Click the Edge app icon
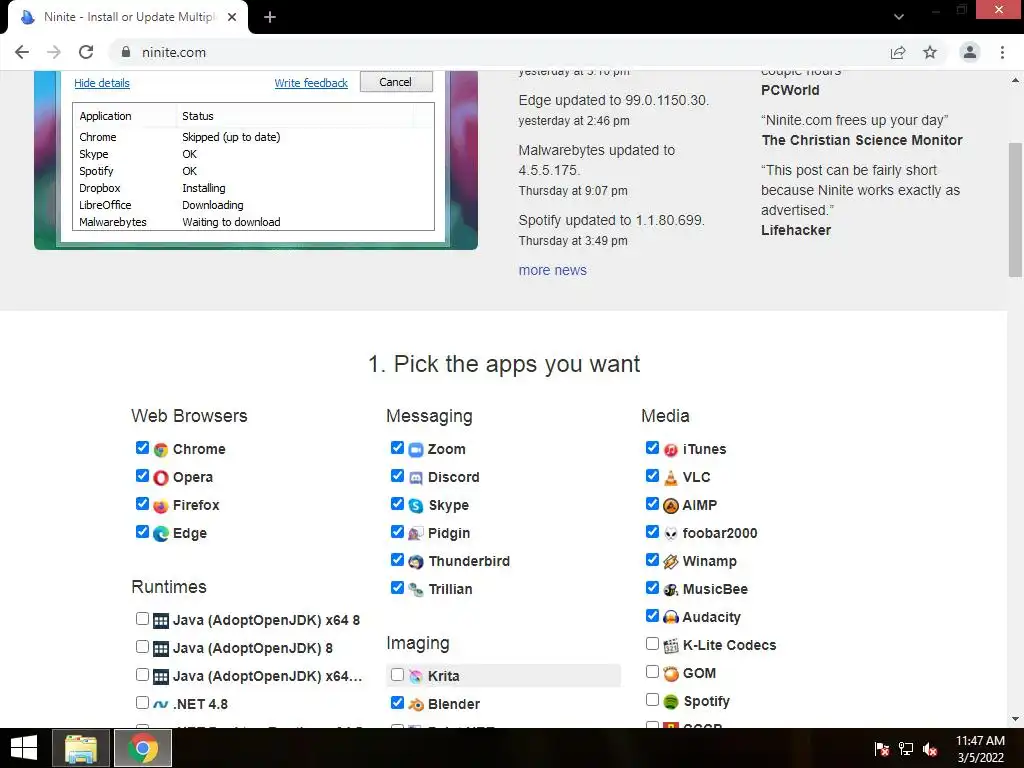 [161, 534]
